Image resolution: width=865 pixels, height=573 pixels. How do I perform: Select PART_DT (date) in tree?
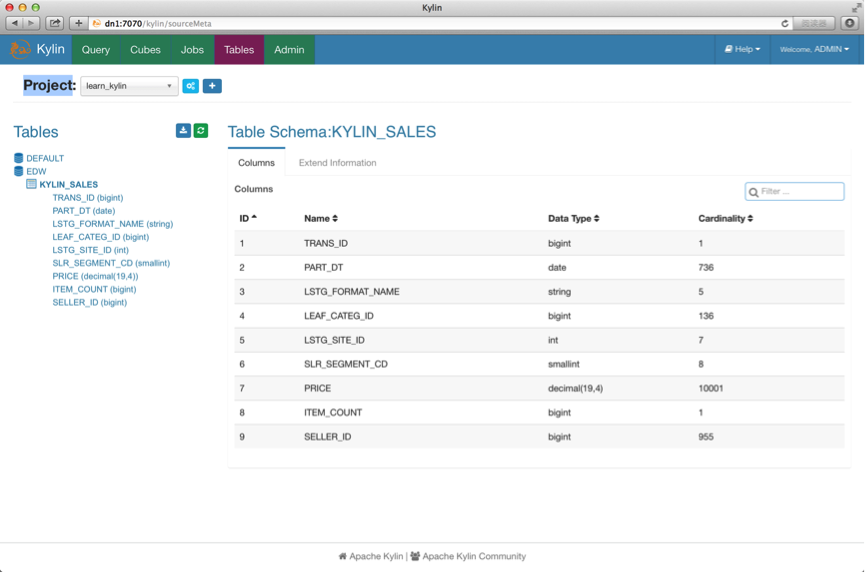[x=84, y=211]
